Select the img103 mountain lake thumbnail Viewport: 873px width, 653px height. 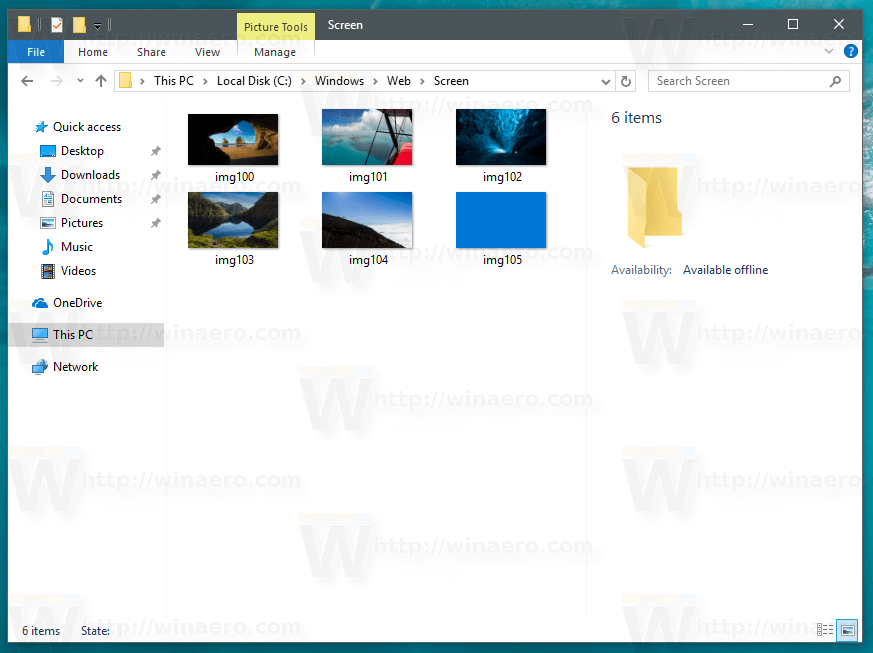[233, 220]
